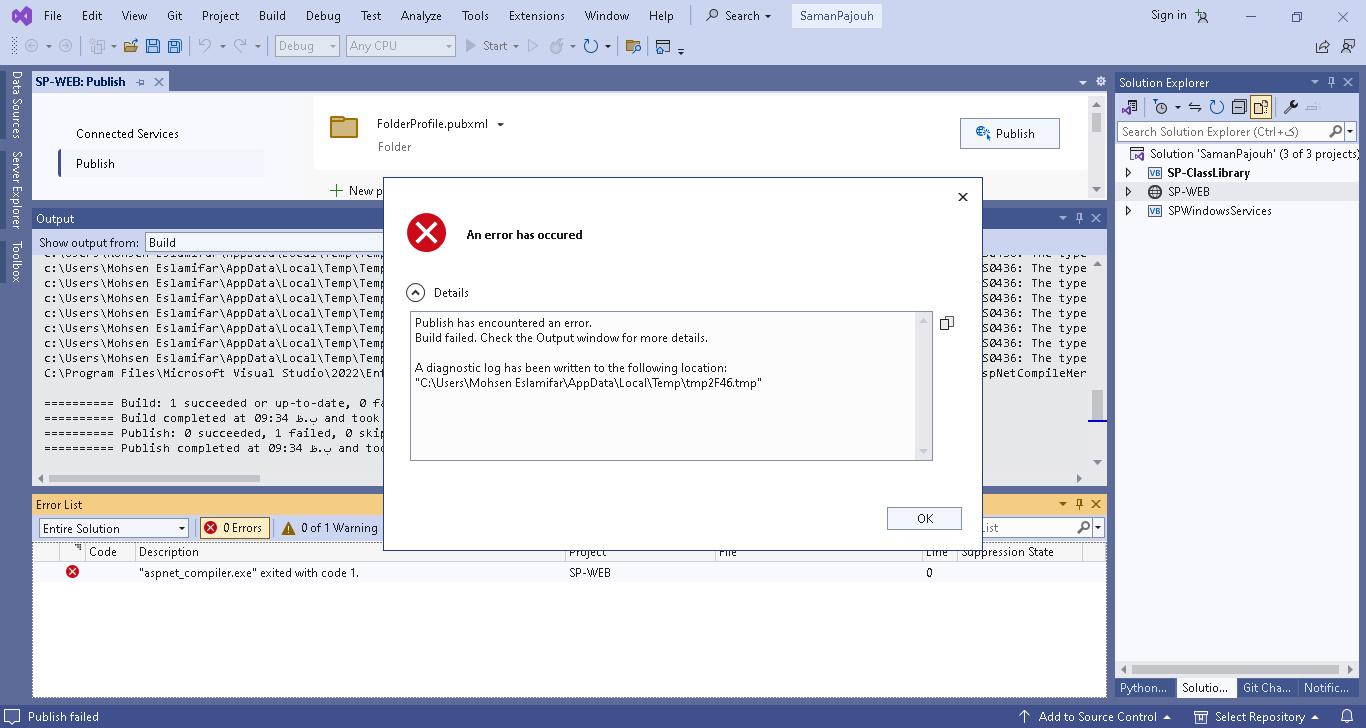Image resolution: width=1366 pixels, height=728 pixels.
Task: Toggle Show All Files in Solution Explorer
Action: [x=1260, y=107]
